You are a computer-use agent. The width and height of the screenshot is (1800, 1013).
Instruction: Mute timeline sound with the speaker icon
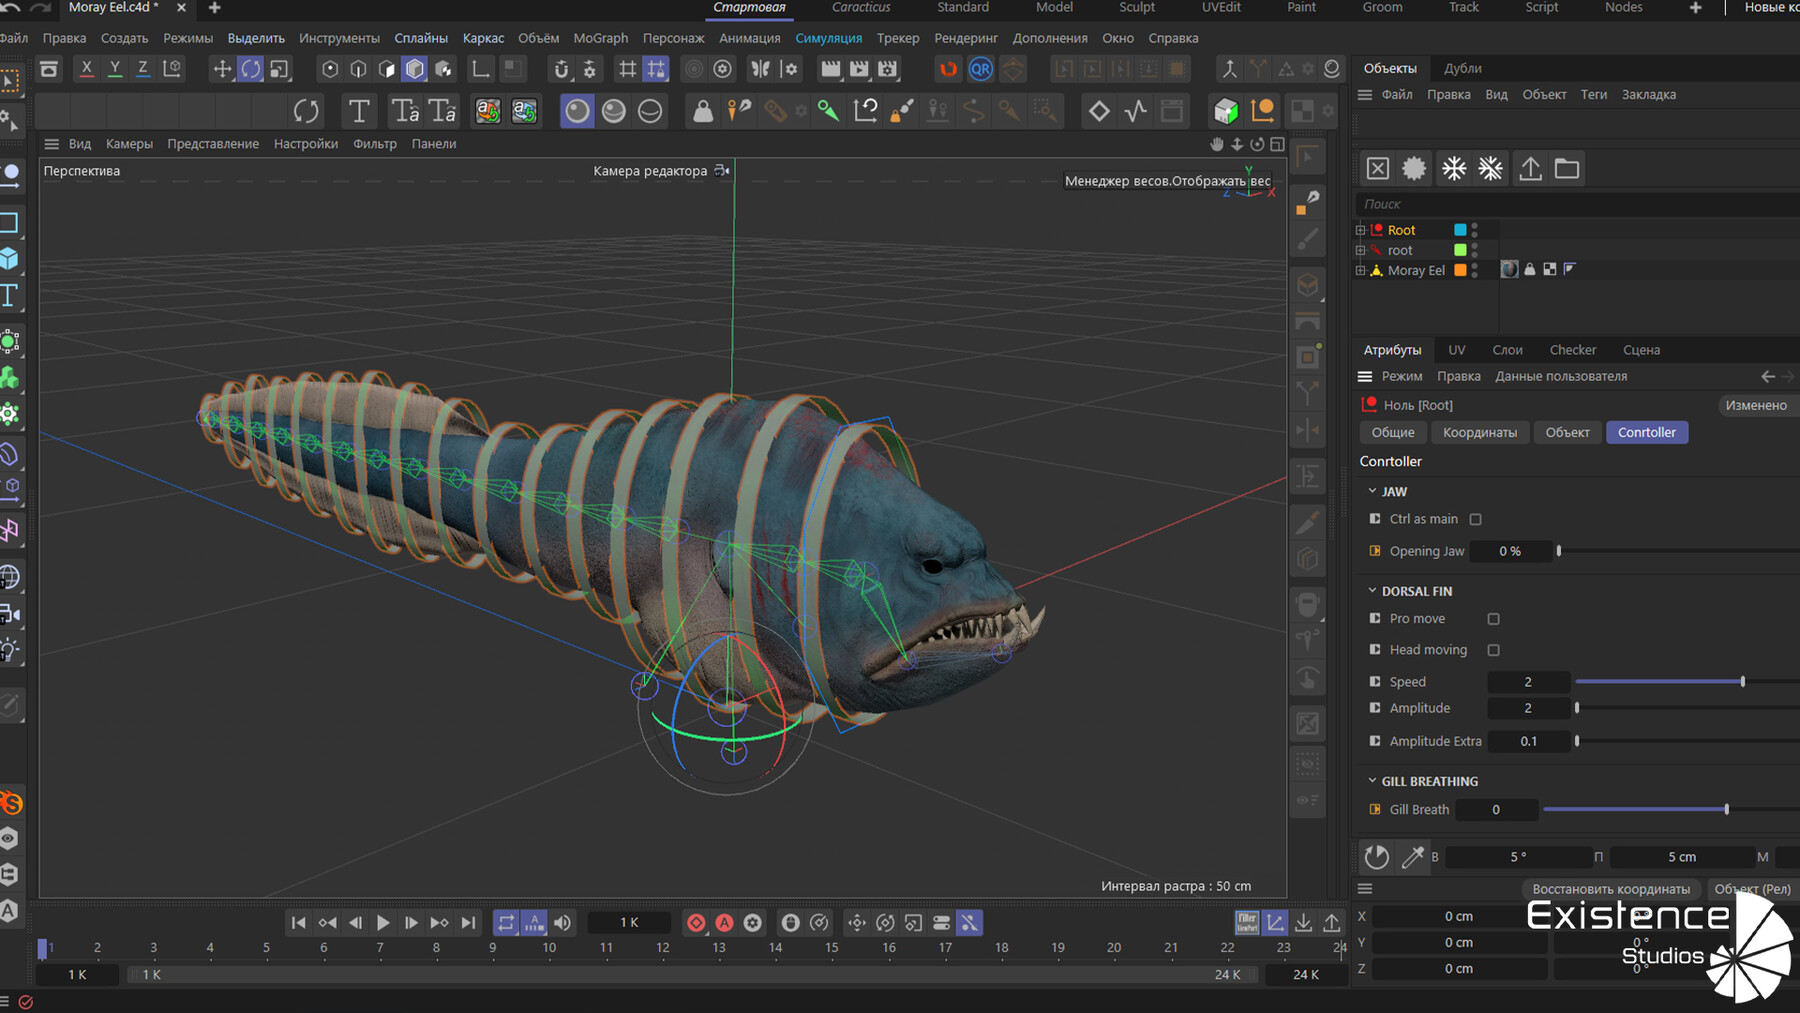point(561,922)
